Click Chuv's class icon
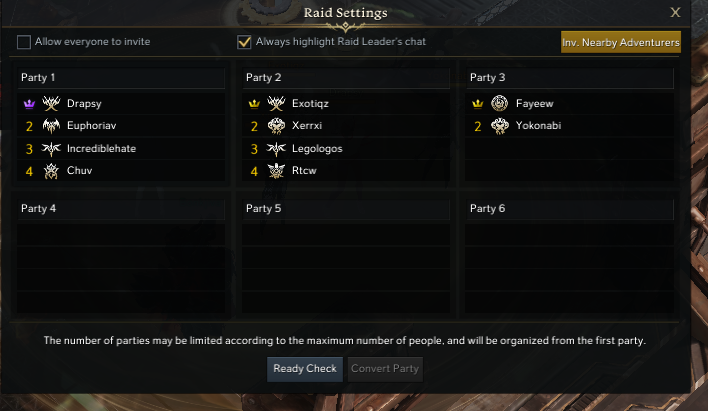Screen dimensions: 708x411 tap(52, 171)
